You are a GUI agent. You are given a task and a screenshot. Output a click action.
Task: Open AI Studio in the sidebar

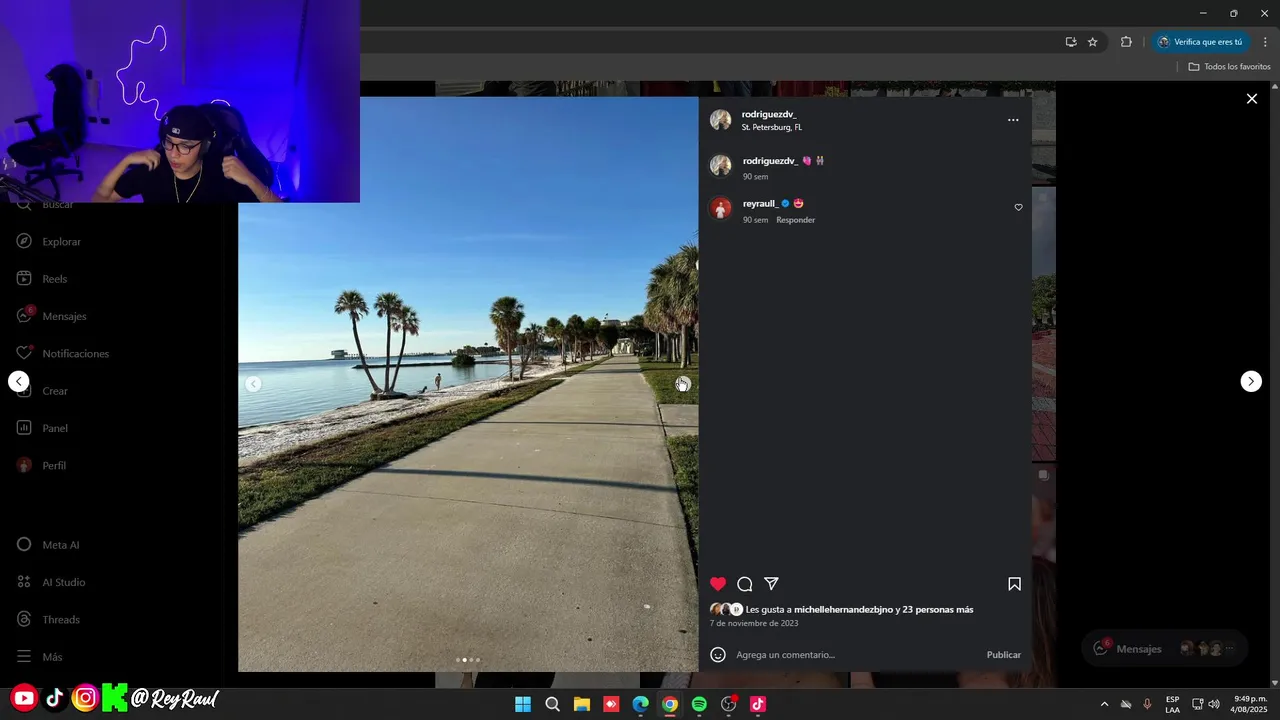52,582
